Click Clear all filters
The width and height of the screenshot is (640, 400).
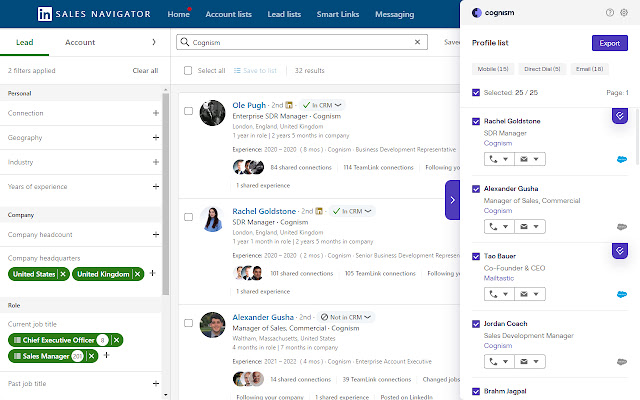(145, 71)
